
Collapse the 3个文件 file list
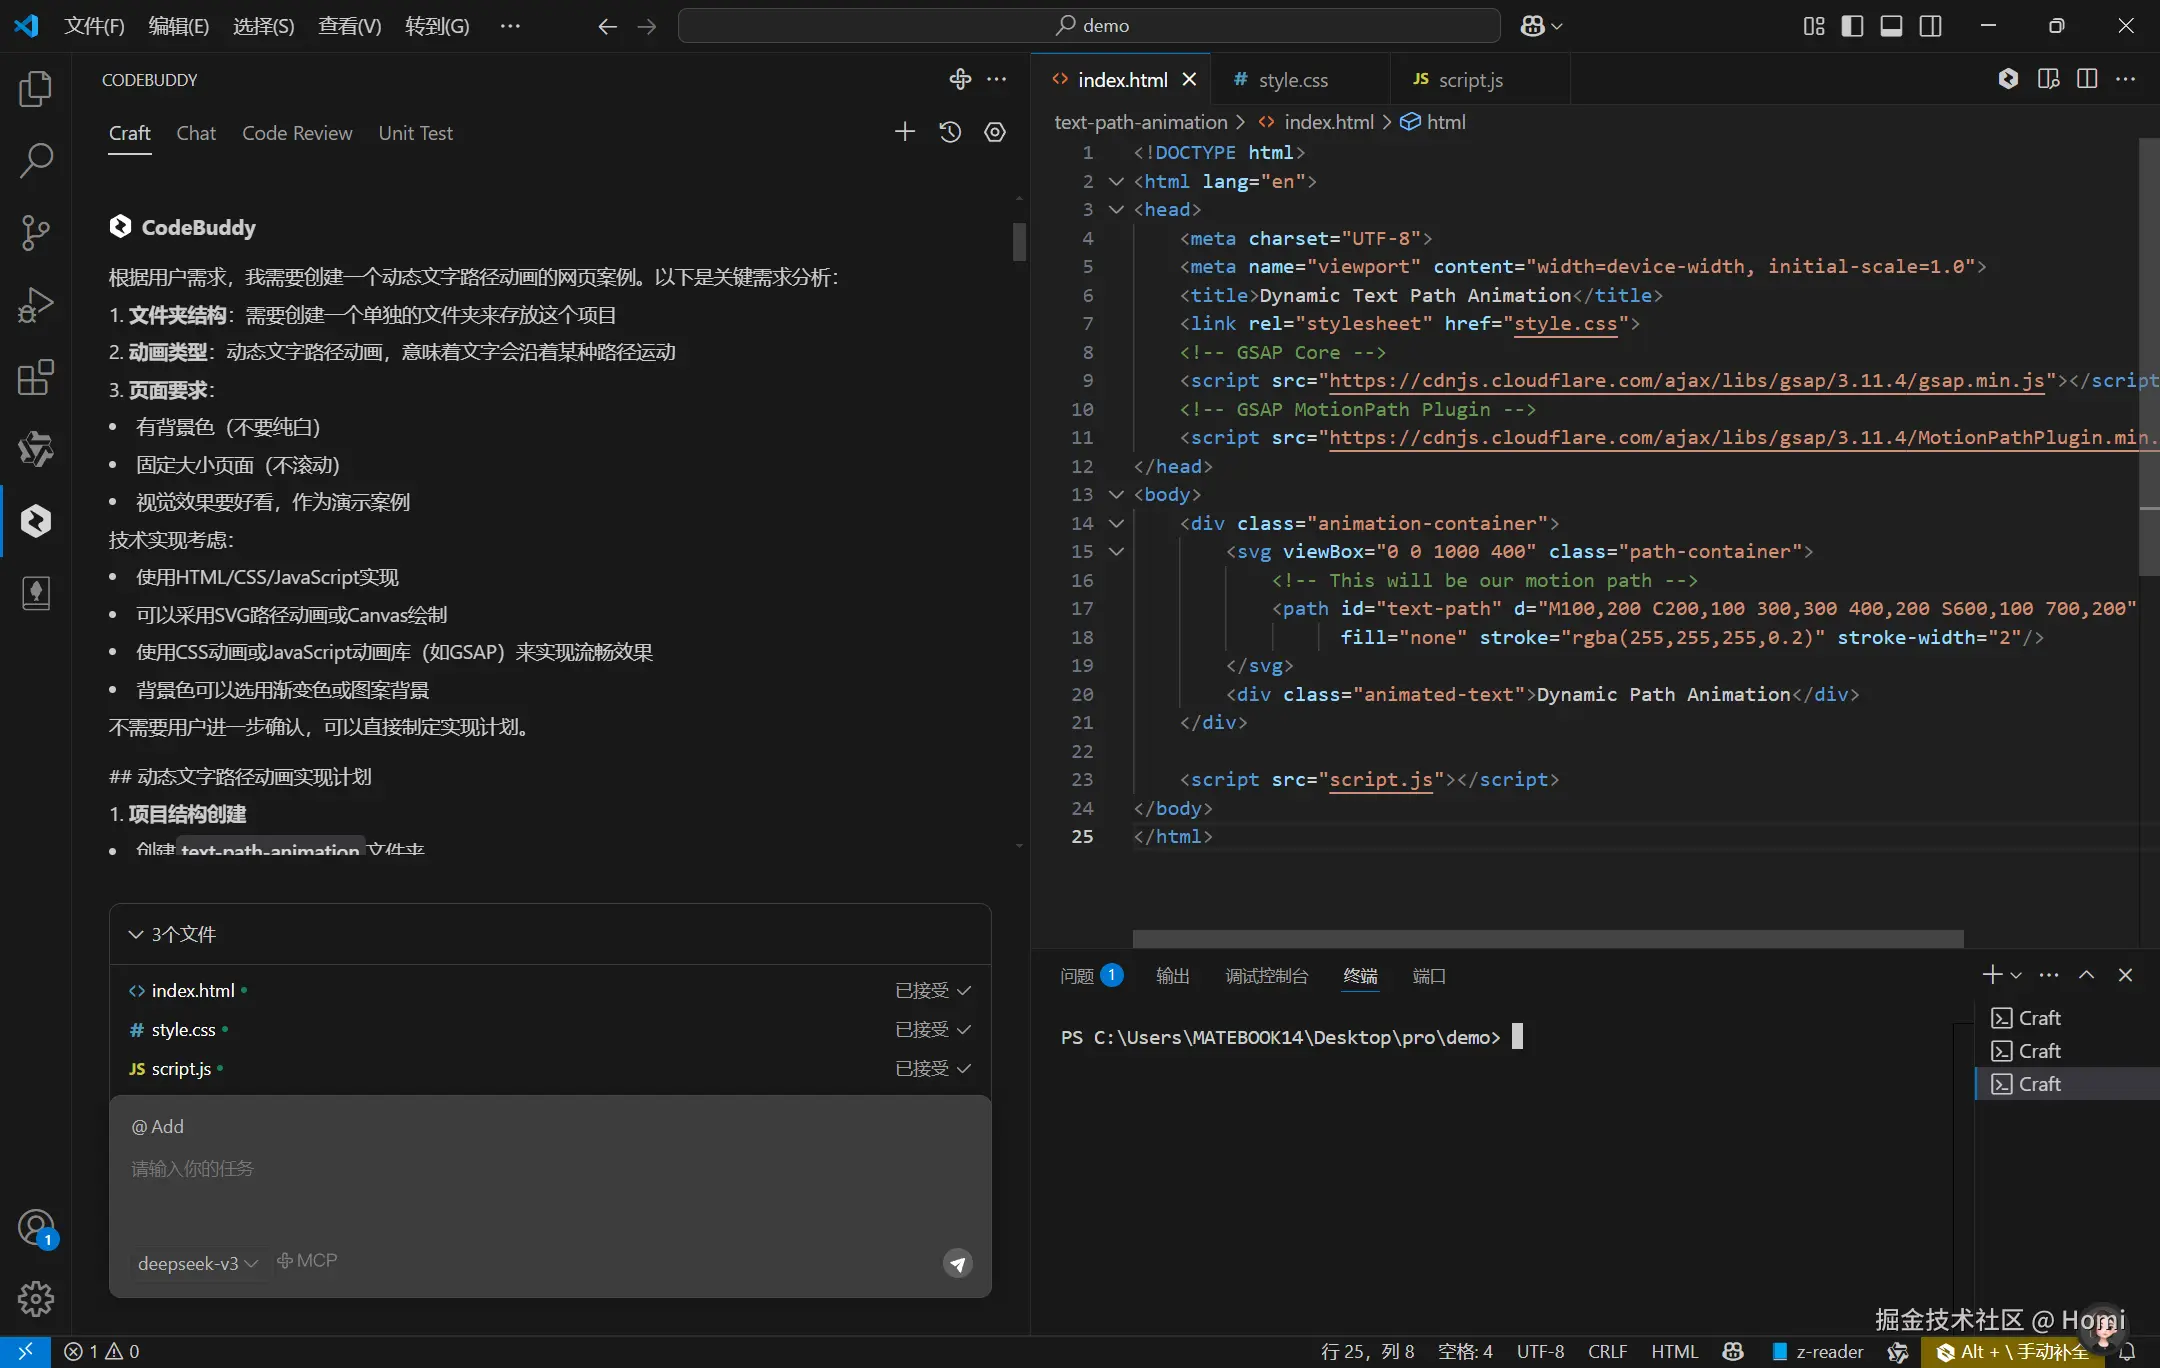coord(136,934)
